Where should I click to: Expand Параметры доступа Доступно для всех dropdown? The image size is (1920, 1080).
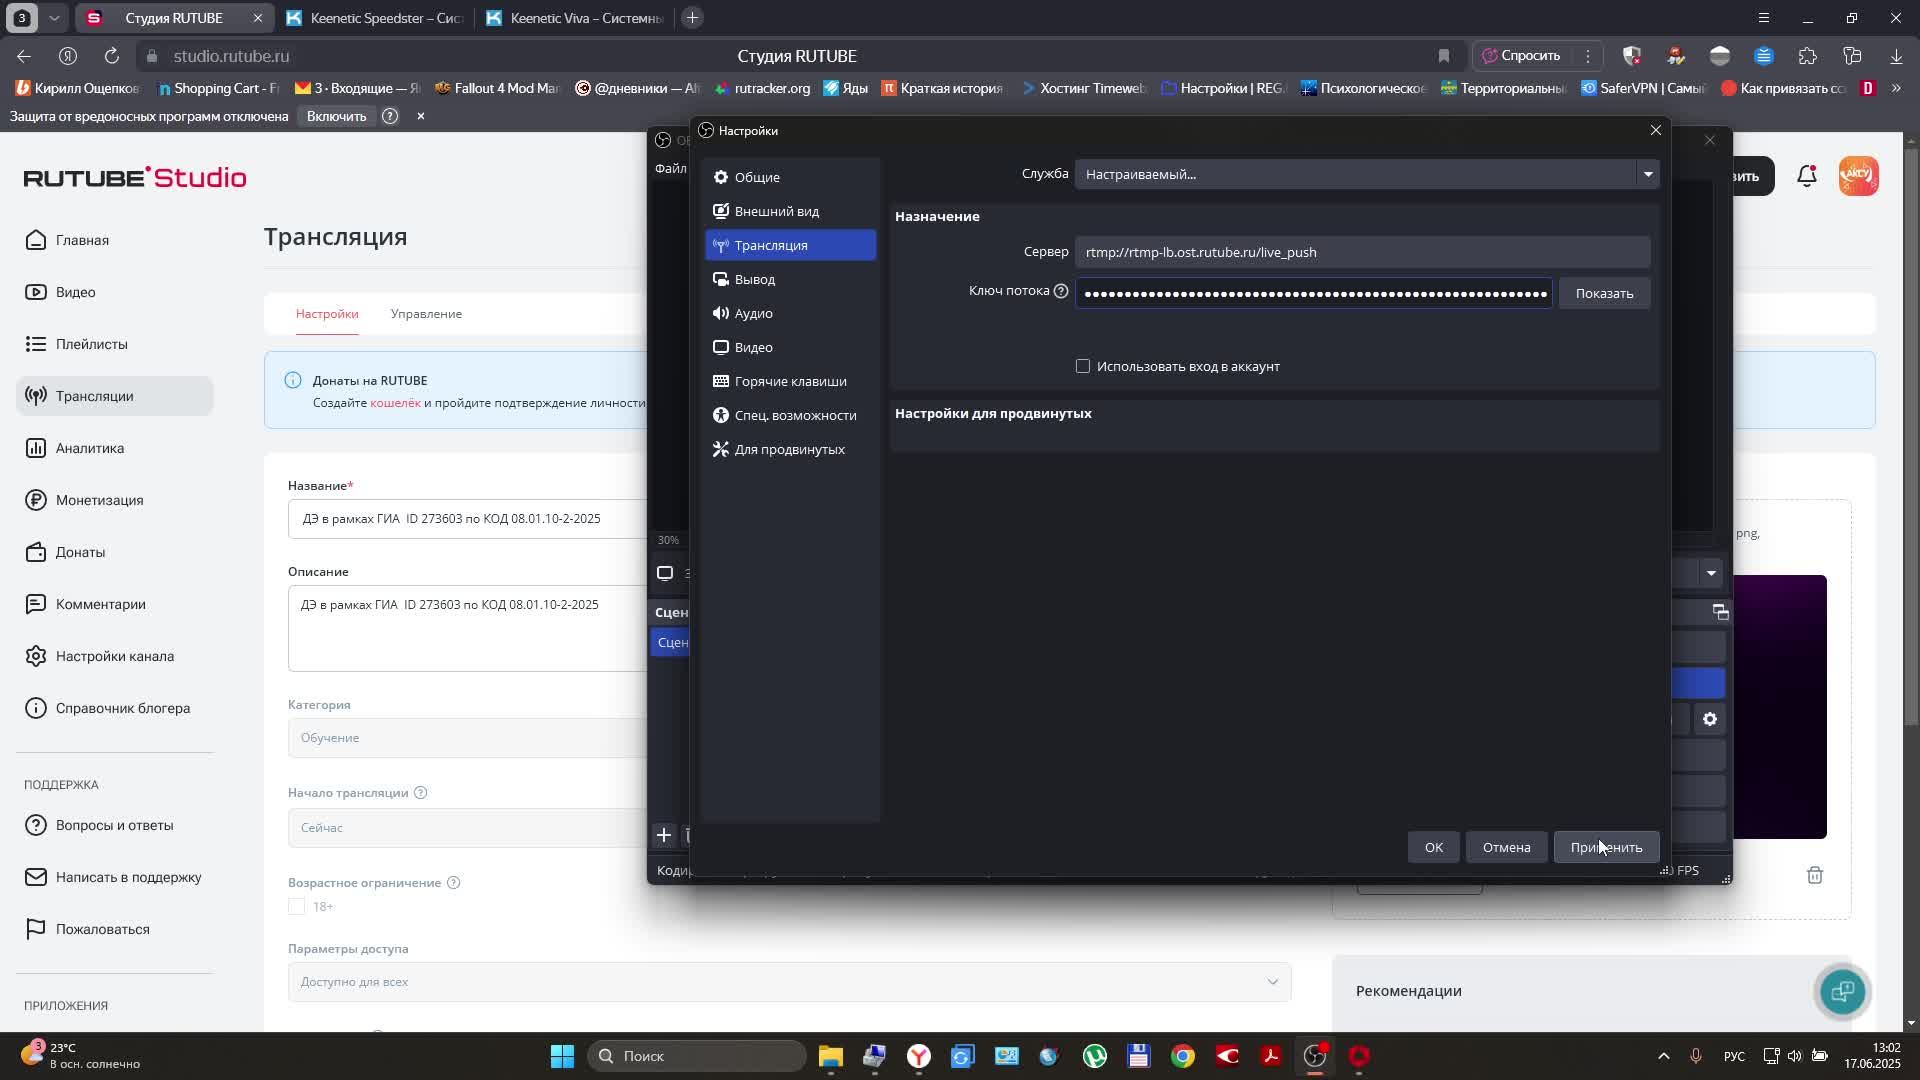pos(789,982)
